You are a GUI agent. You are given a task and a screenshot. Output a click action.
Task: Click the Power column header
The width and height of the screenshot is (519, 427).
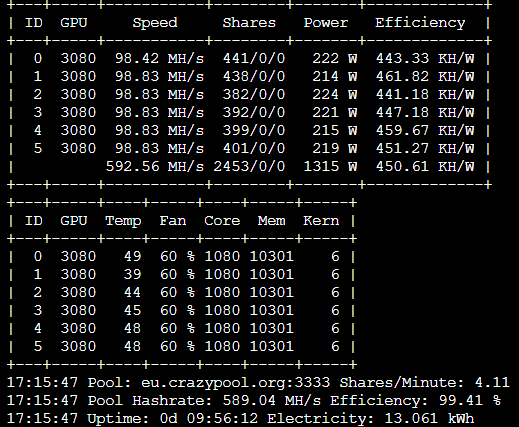tap(326, 23)
